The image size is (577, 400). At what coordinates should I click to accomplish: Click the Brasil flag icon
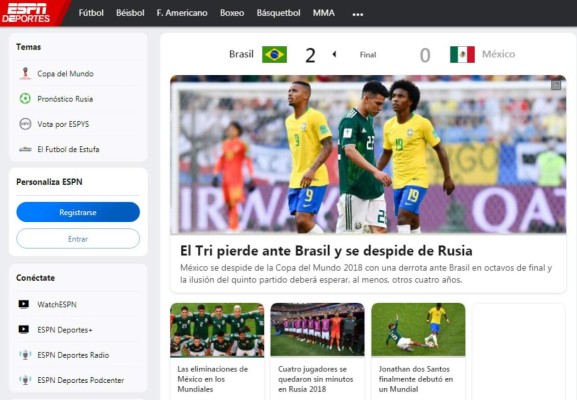tap(274, 54)
